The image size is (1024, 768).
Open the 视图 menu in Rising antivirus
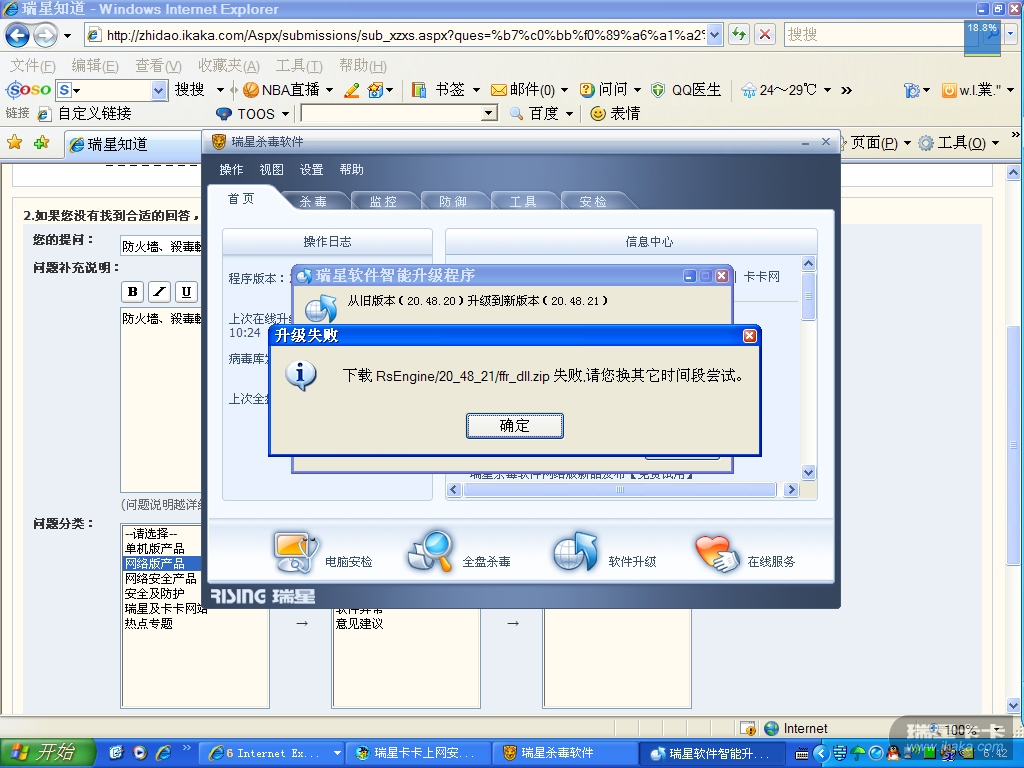[x=272, y=170]
